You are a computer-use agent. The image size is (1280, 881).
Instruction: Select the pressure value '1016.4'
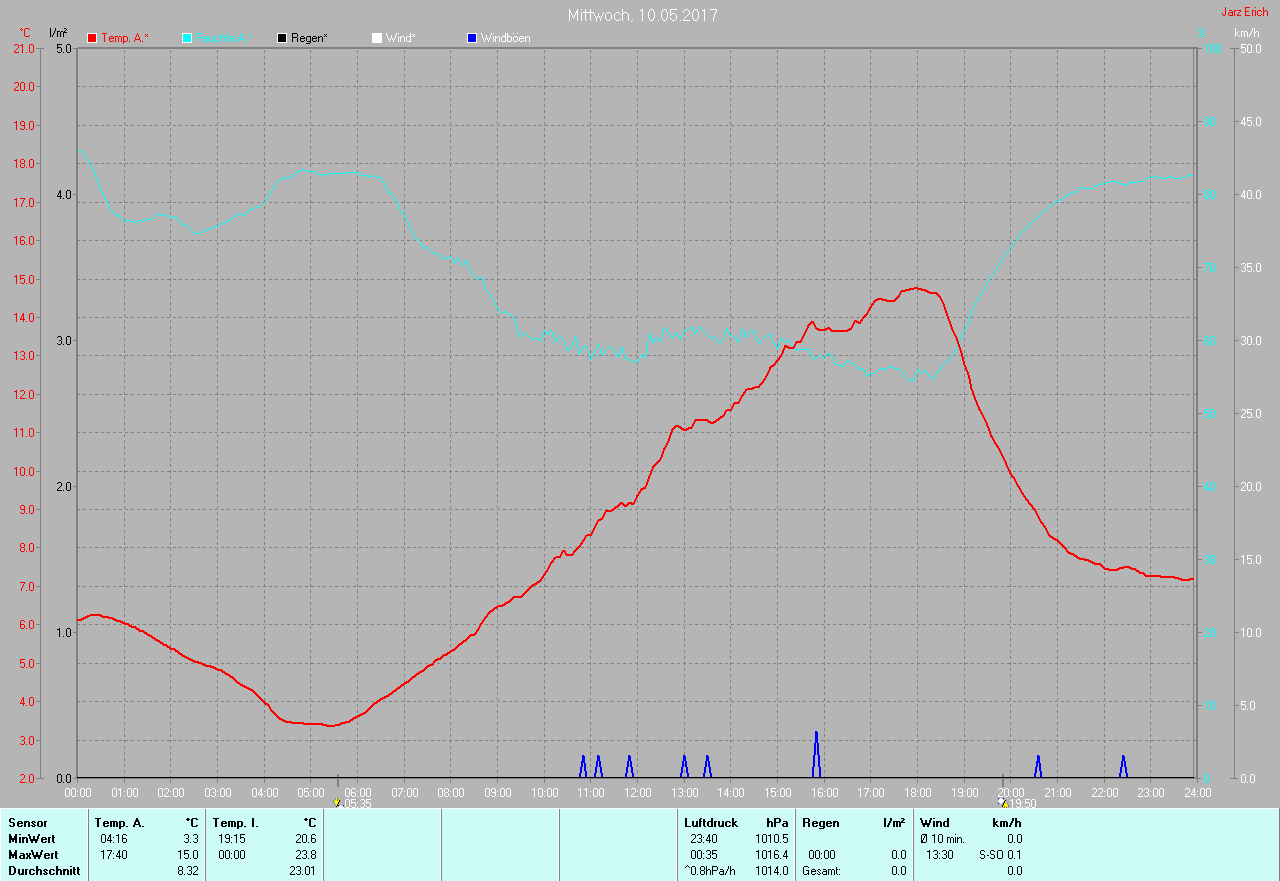[x=772, y=855]
